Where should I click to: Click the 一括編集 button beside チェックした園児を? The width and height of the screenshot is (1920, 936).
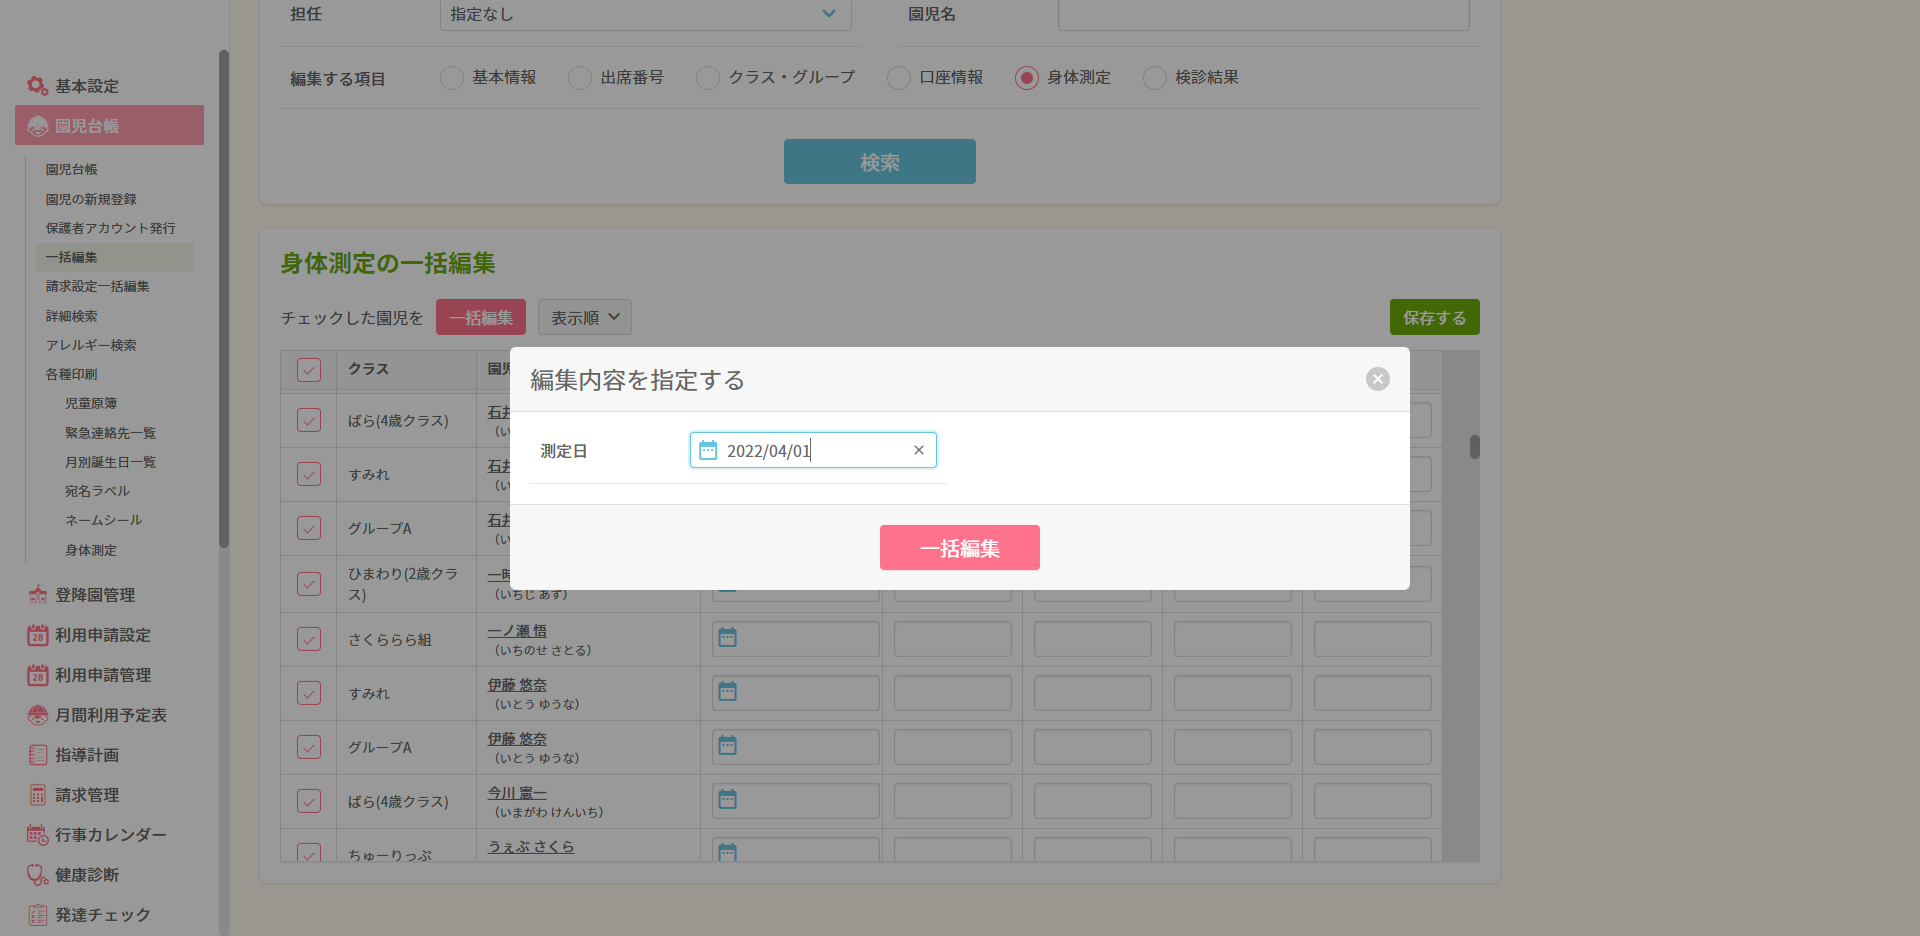[x=481, y=317]
